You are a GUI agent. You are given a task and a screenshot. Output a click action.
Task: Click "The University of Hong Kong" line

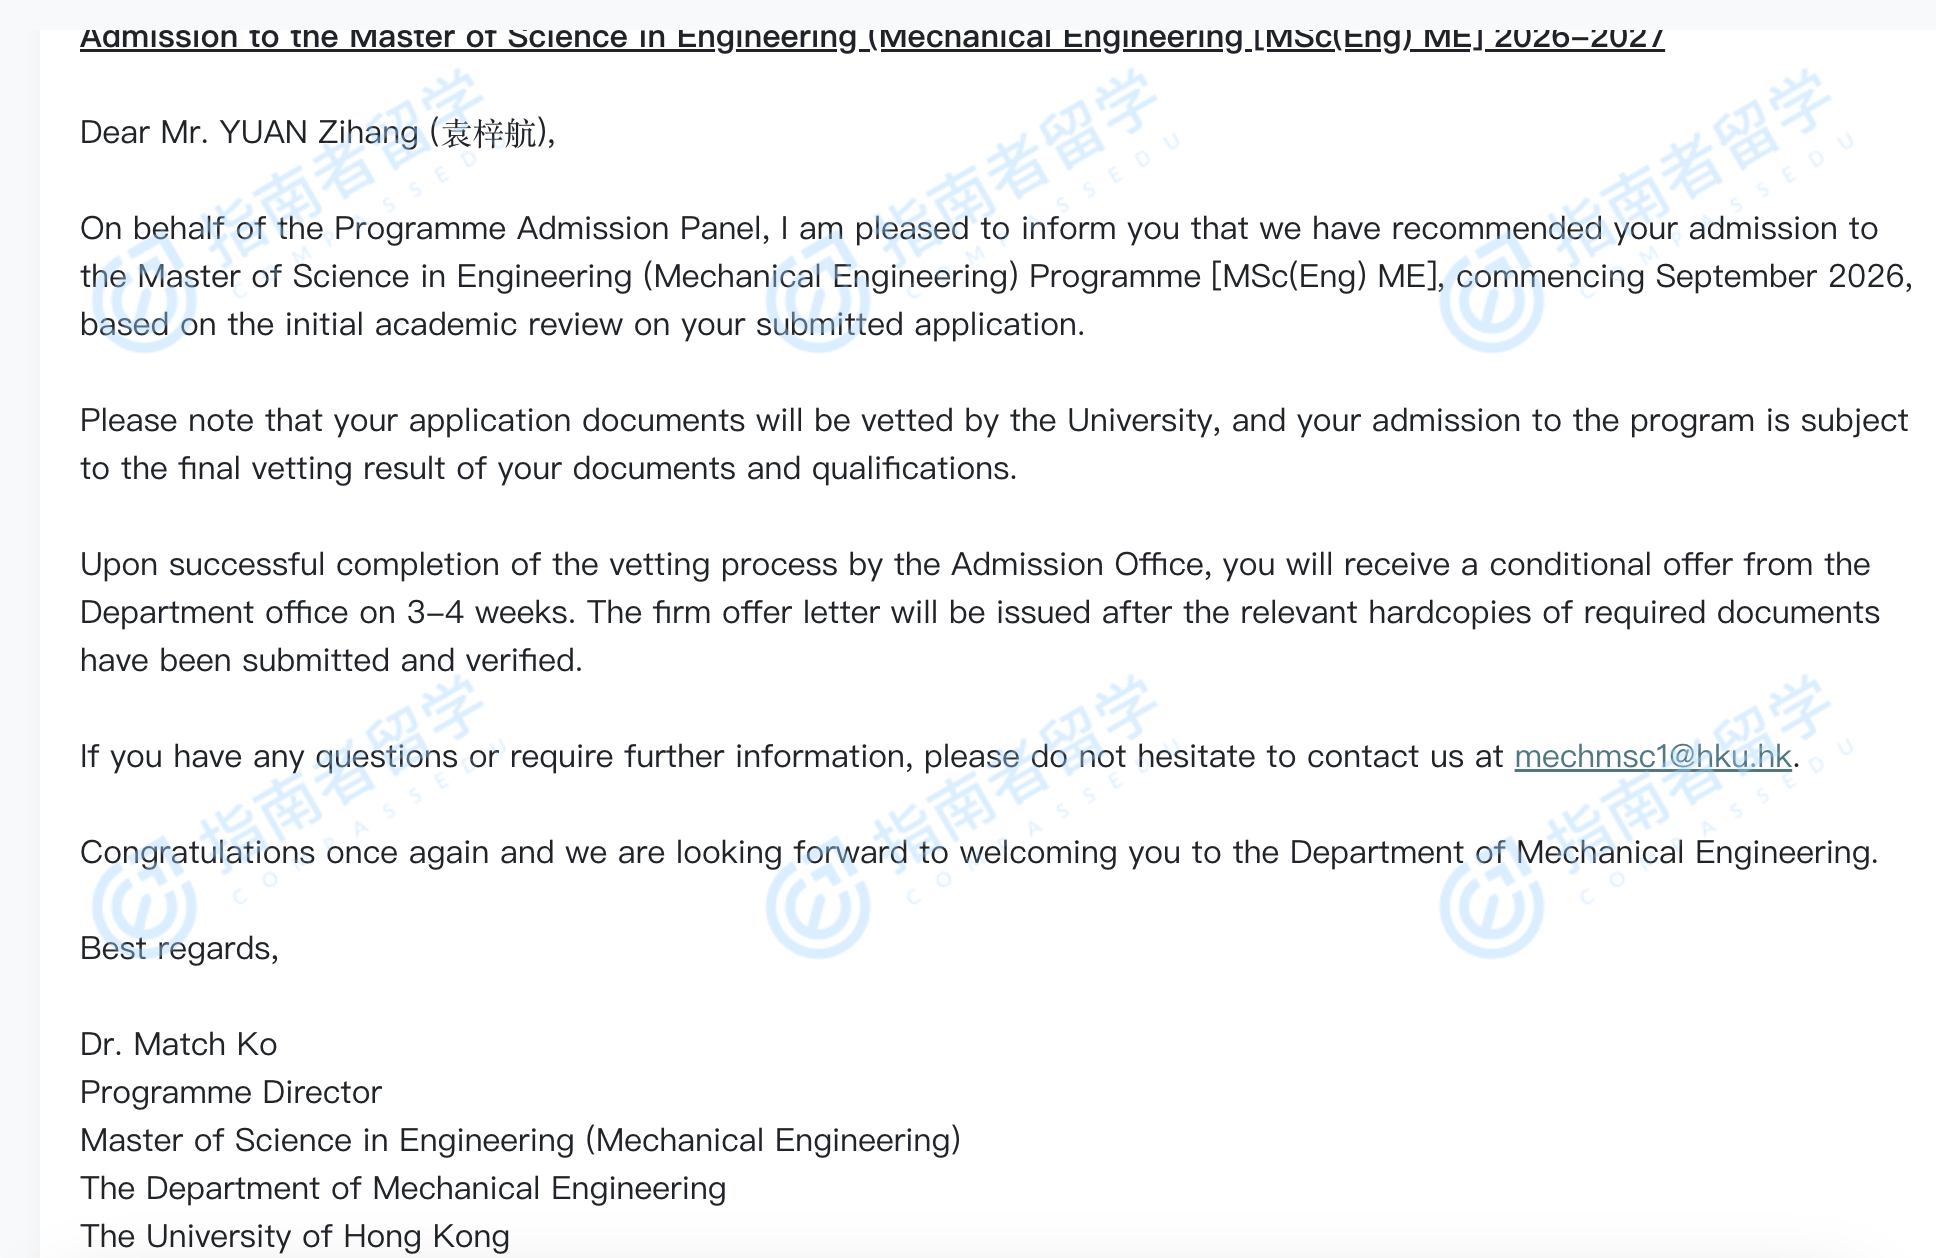[294, 1237]
